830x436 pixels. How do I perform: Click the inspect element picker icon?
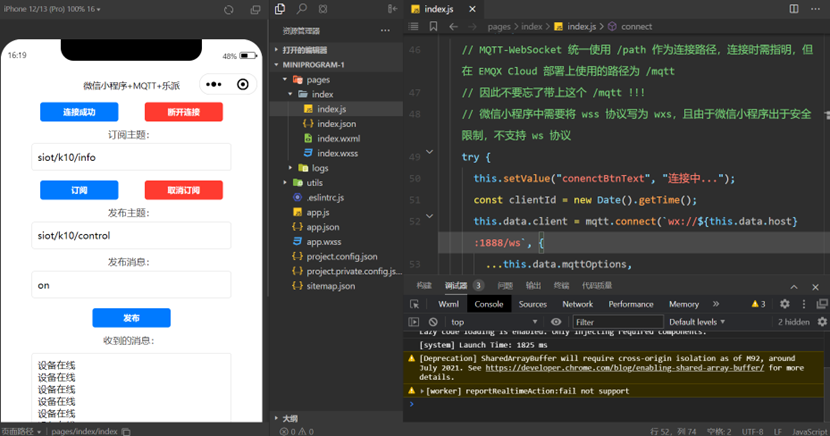[x=414, y=304]
